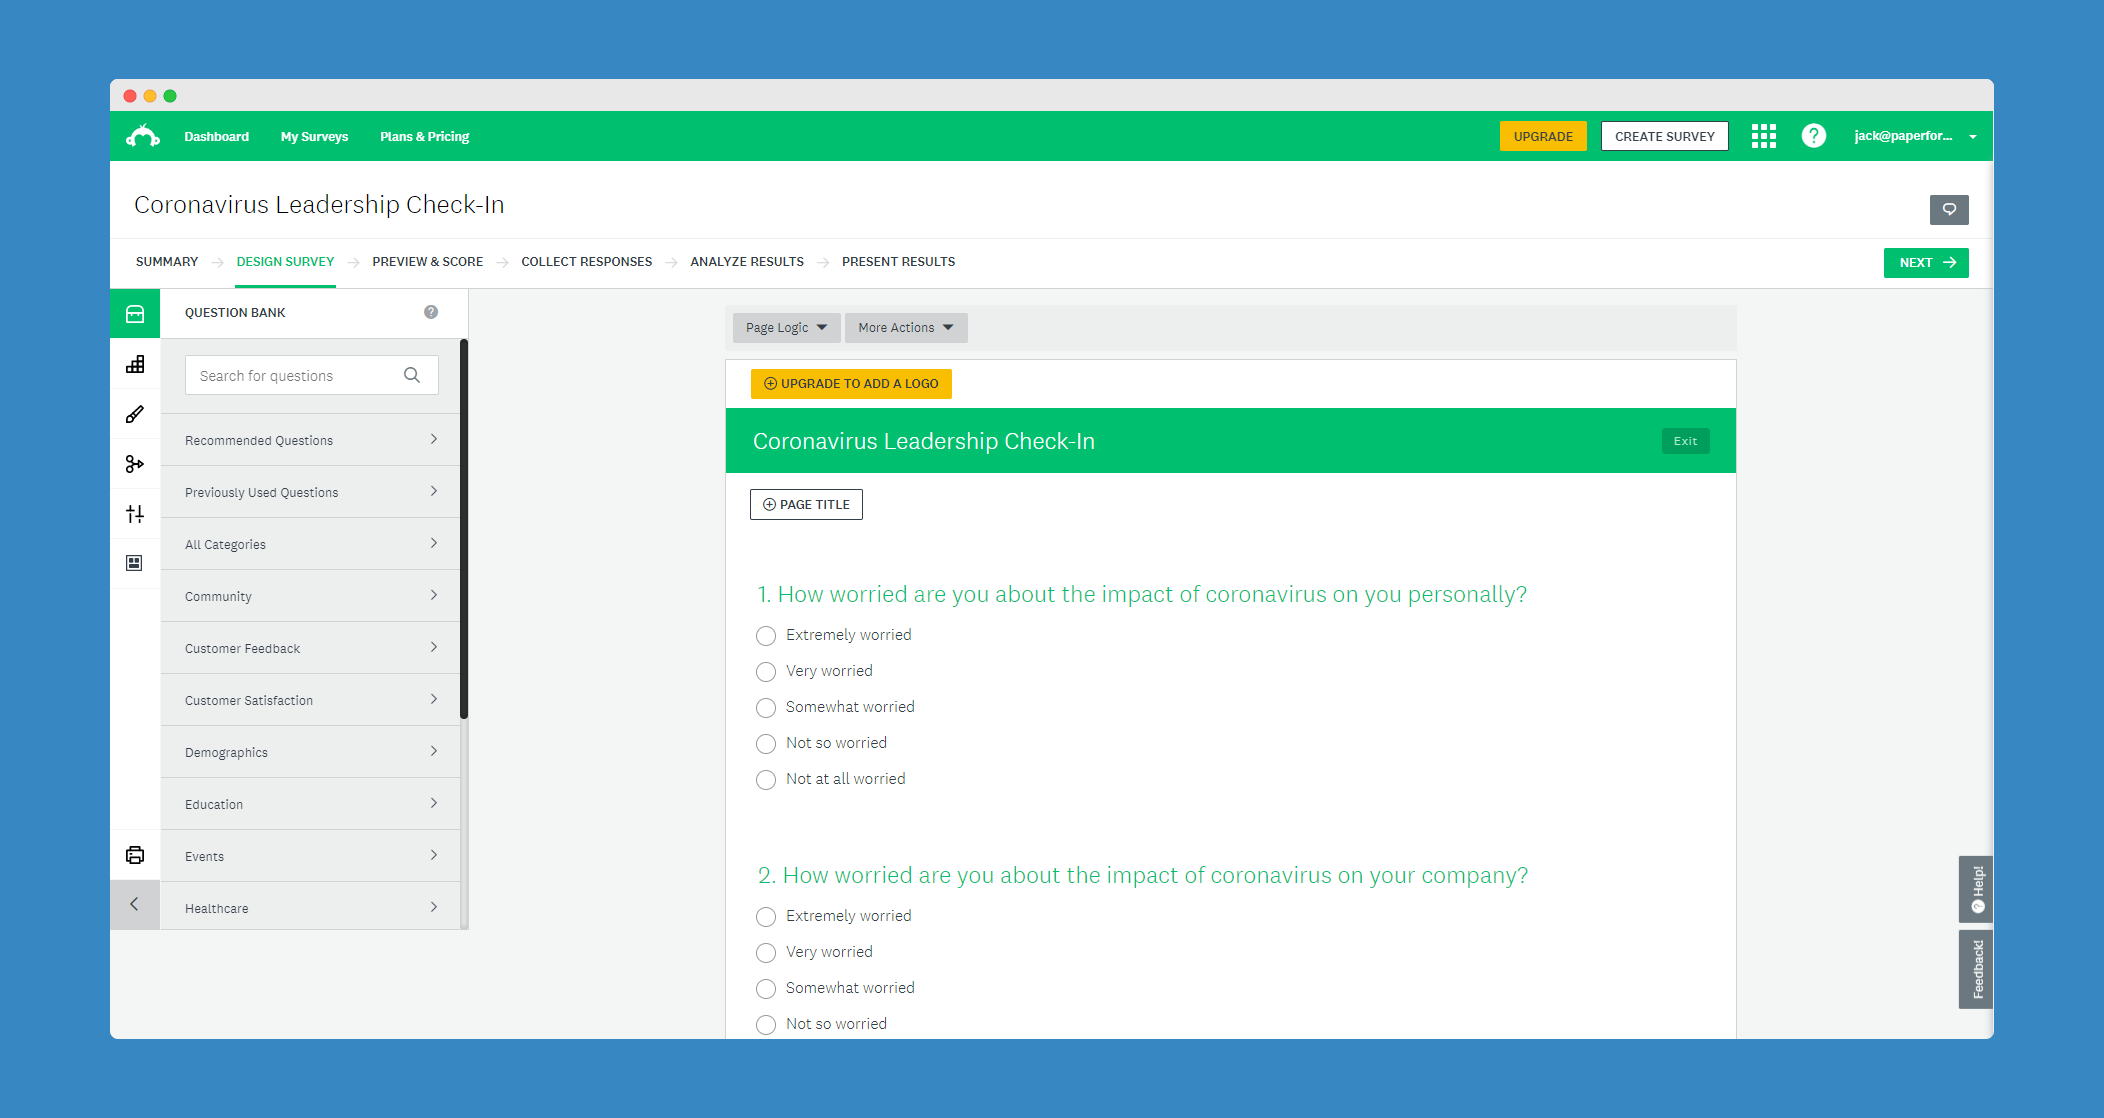Expand the Demographics question category
Viewport: 2104px width, 1118px height.
point(310,751)
